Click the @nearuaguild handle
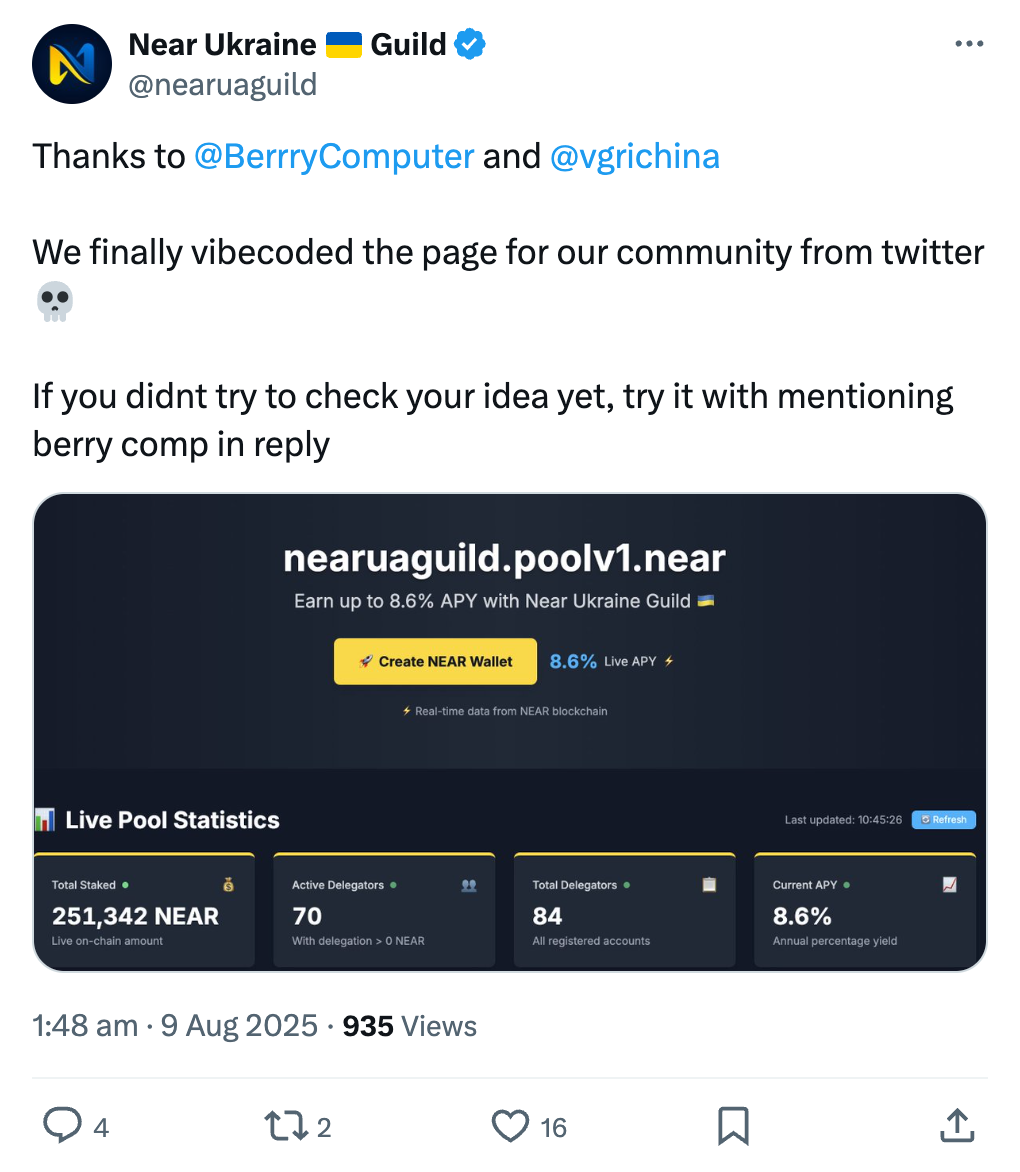Viewport: 1020px width, 1172px height. (223, 85)
